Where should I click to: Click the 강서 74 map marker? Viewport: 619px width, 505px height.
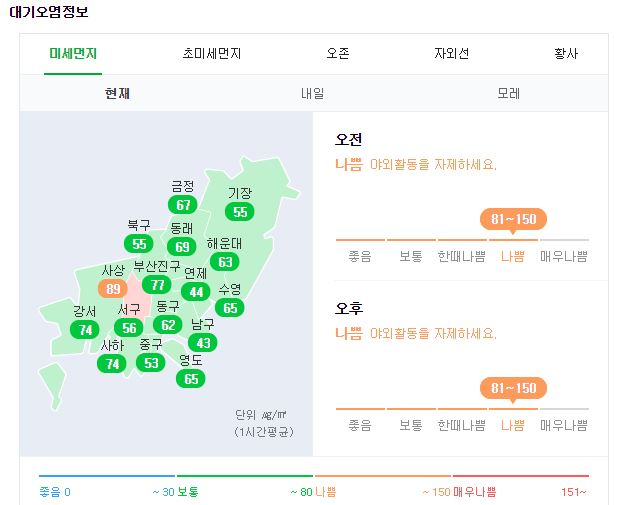(85, 330)
